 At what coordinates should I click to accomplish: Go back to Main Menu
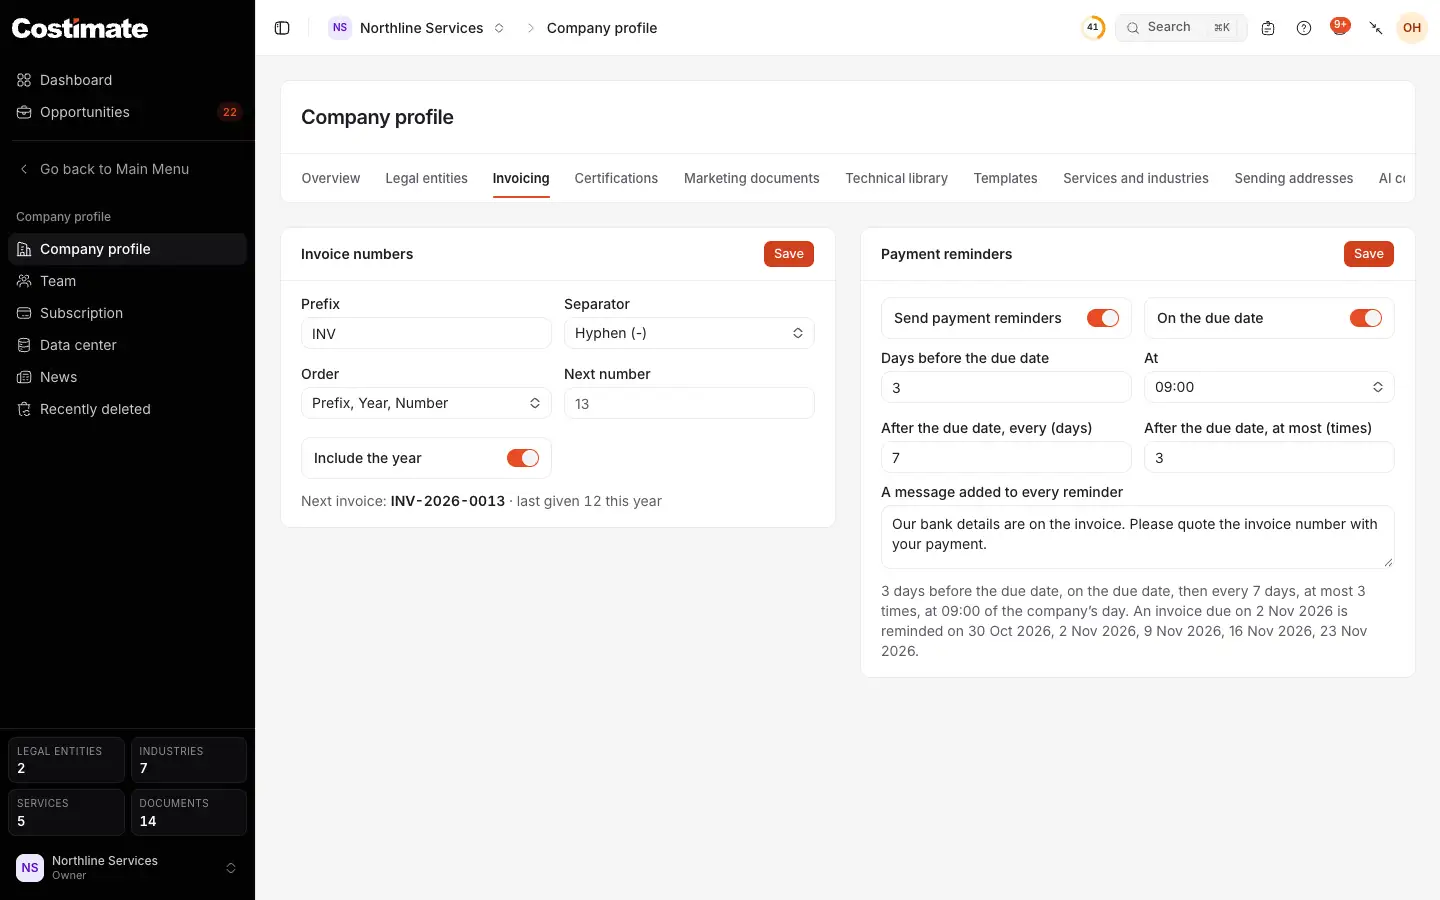coord(127,169)
